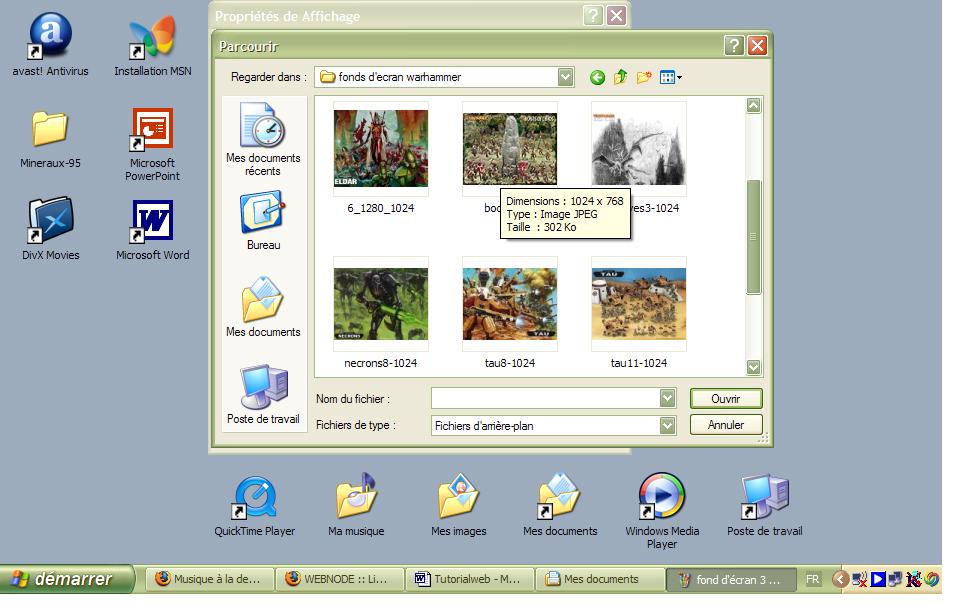Click the file name label tau11-1024
This screenshot has height=603, width=954.
(639, 363)
